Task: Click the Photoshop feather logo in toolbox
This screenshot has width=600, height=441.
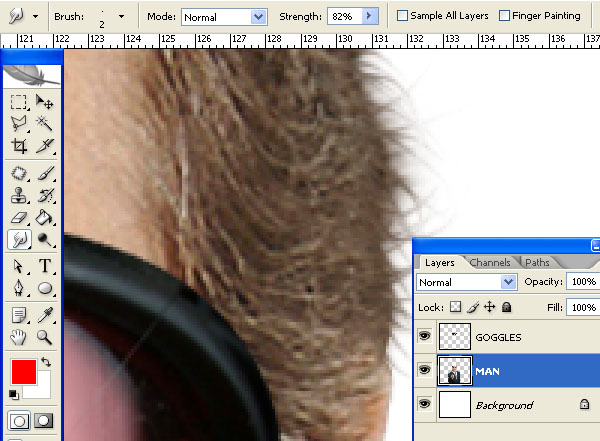Action: 32,75
